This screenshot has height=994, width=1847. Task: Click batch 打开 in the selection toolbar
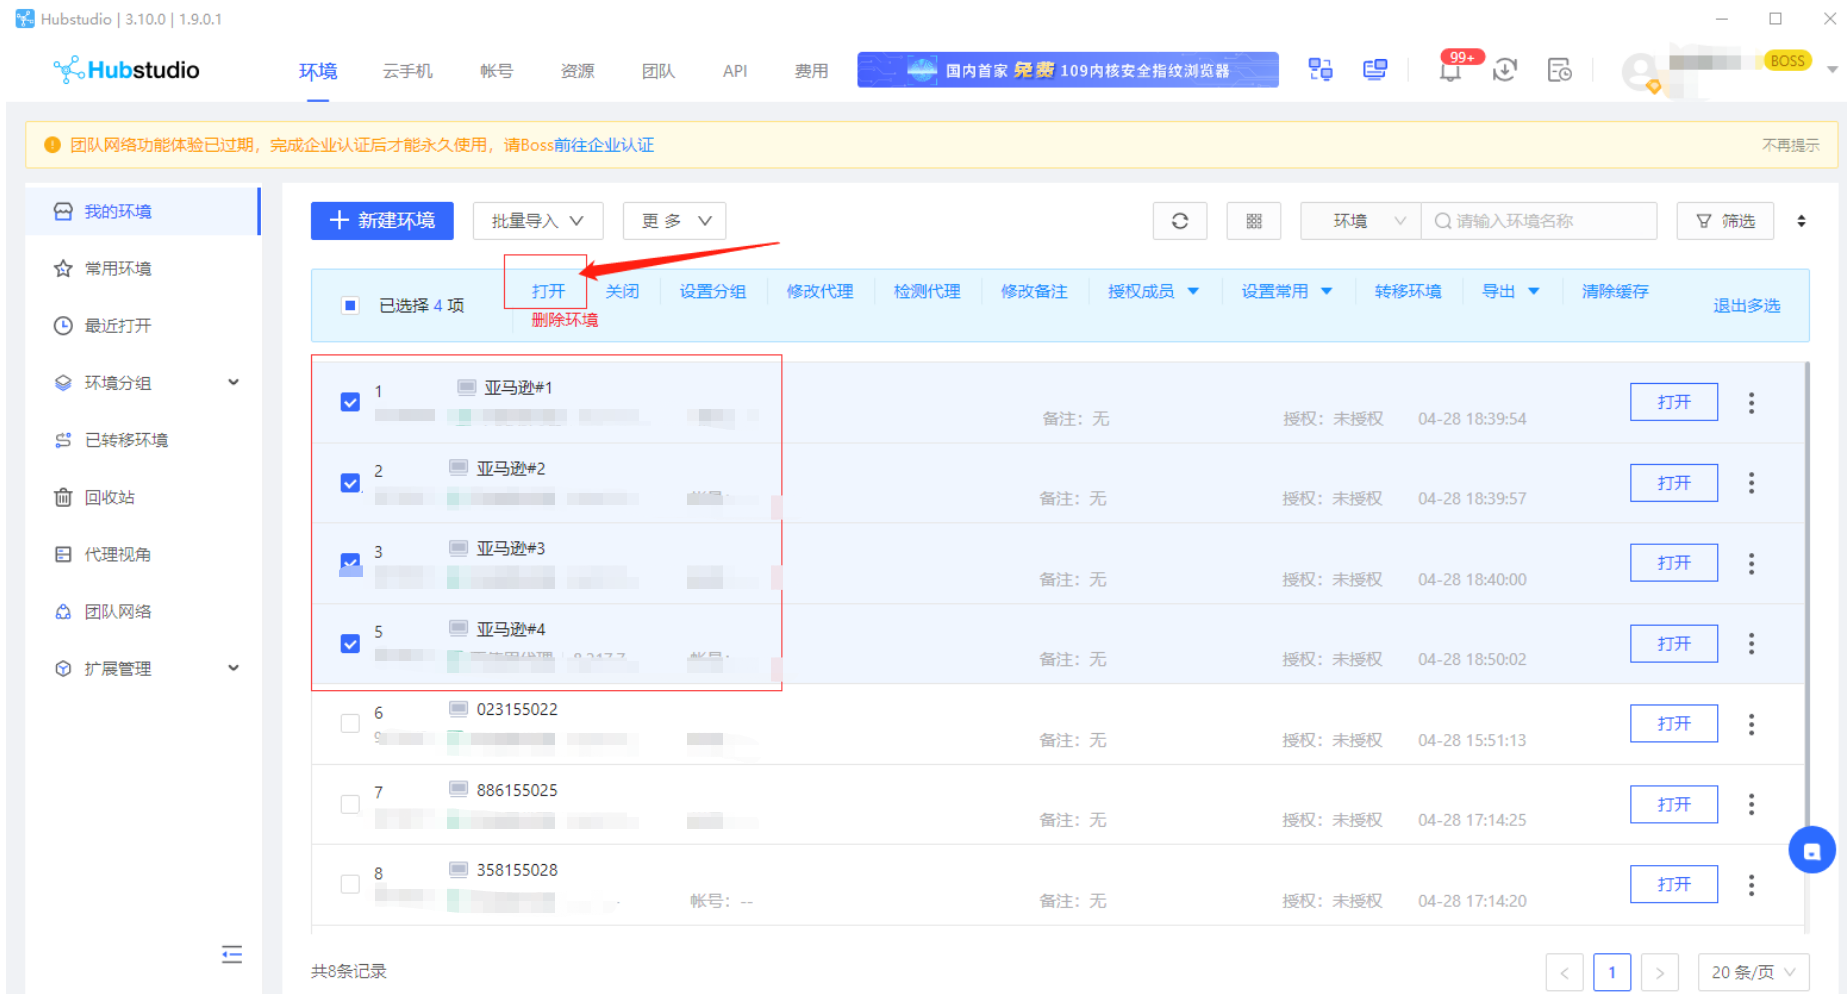click(548, 291)
